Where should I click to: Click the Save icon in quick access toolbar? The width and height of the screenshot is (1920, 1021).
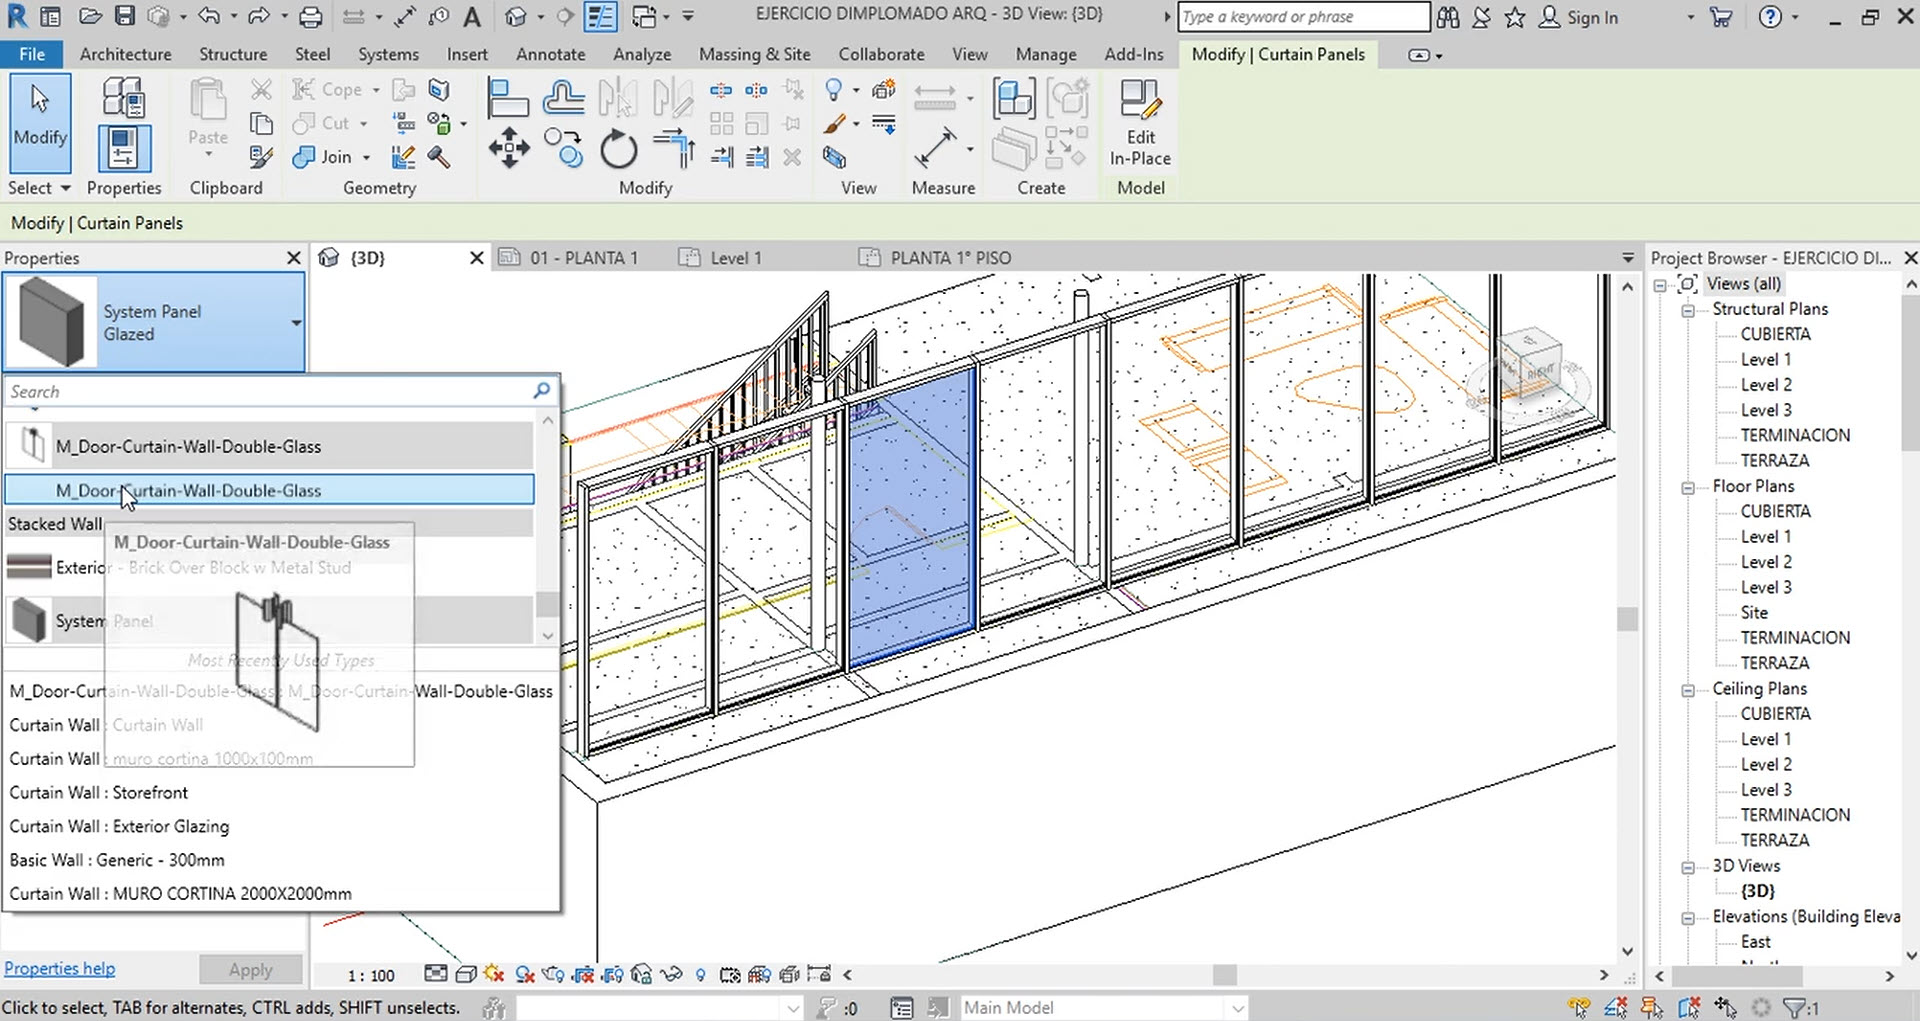124,17
